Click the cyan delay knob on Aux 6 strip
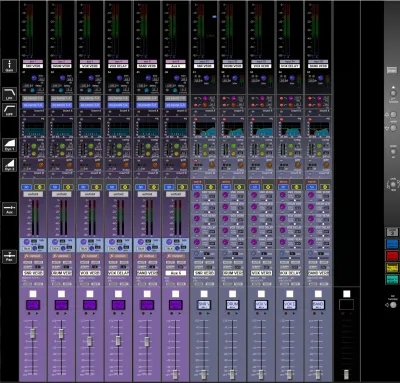The height and width of the screenshot is (383, 400). pos(175,90)
